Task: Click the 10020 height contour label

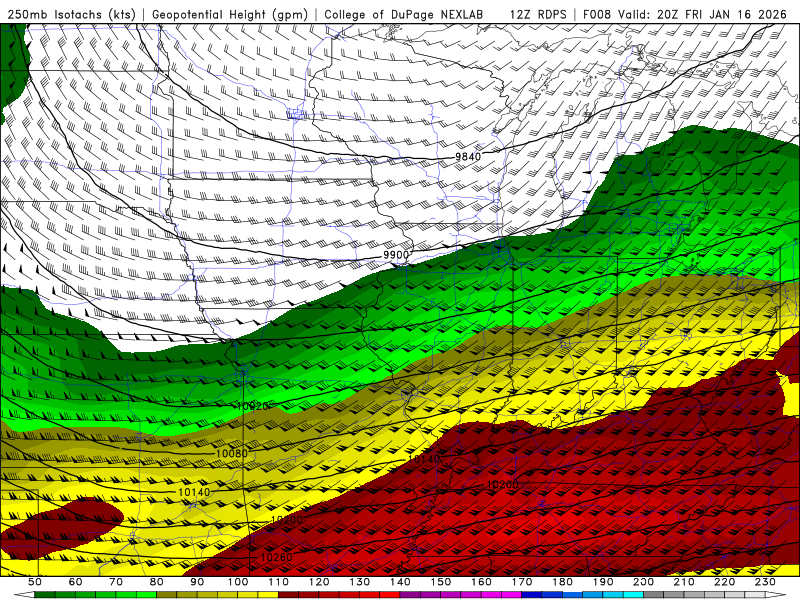Action: click(x=253, y=406)
